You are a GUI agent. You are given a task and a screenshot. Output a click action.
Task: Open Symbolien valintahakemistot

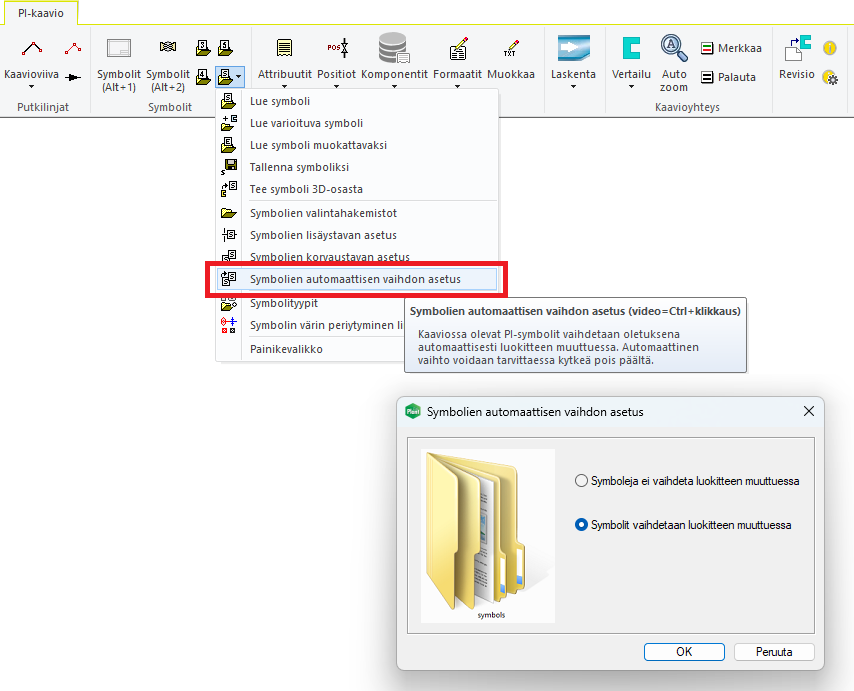click(x=357, y=213)
